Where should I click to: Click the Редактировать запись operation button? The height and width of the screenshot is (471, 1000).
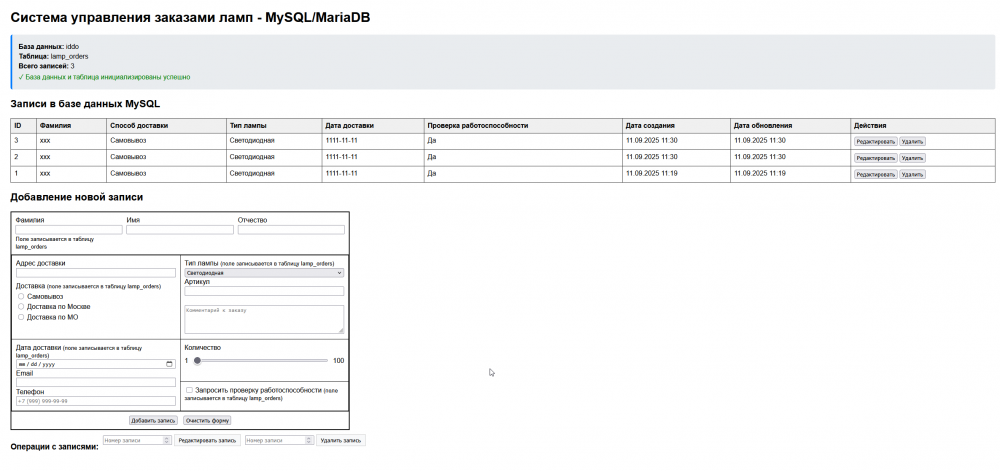coord(207,440)
